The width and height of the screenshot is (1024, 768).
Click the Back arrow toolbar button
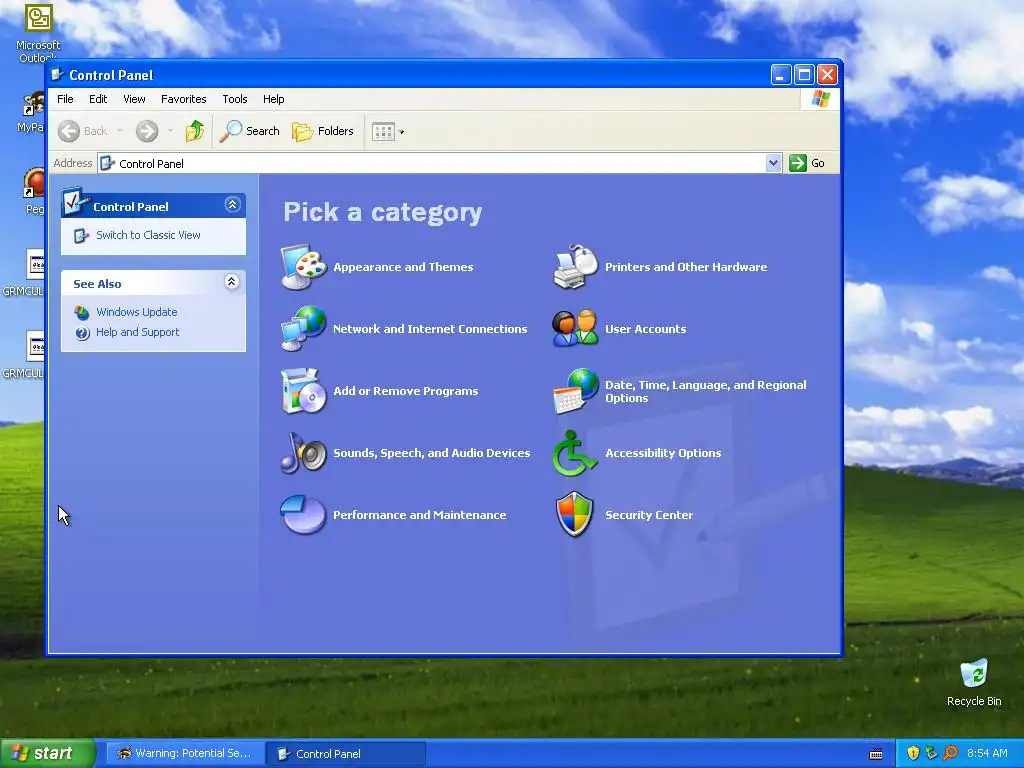pos(82,131)
